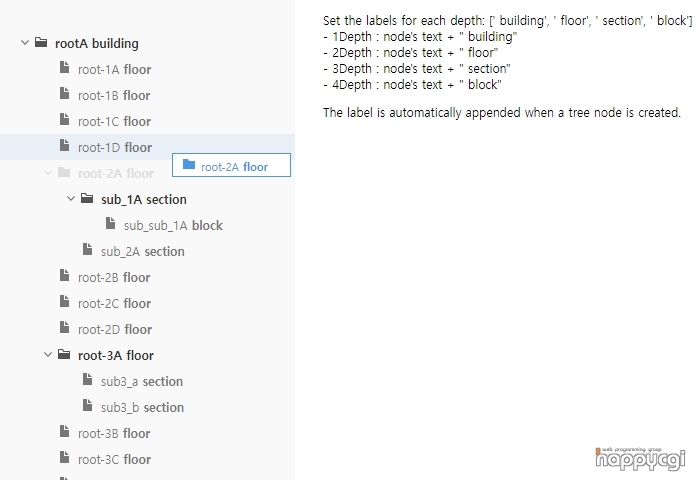Collapse the root-3A floor chevron
This screenshot has width=696, height=480.
pyautogui.click(x=48, y=354)
